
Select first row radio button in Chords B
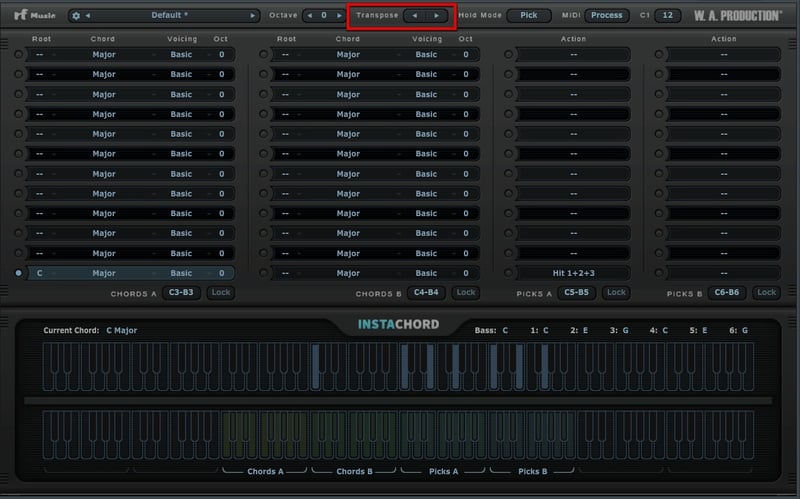[x=263, y=54]
